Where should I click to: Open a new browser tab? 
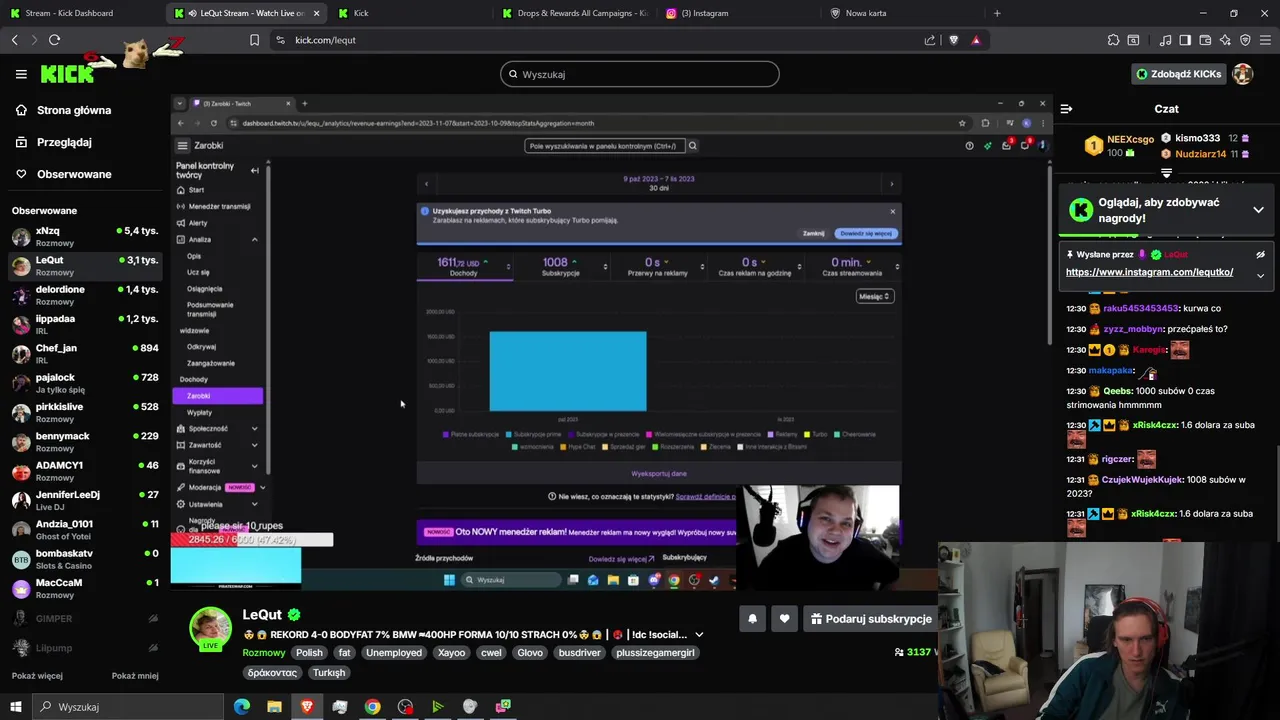pyautogui.click(x=997, y=13)
